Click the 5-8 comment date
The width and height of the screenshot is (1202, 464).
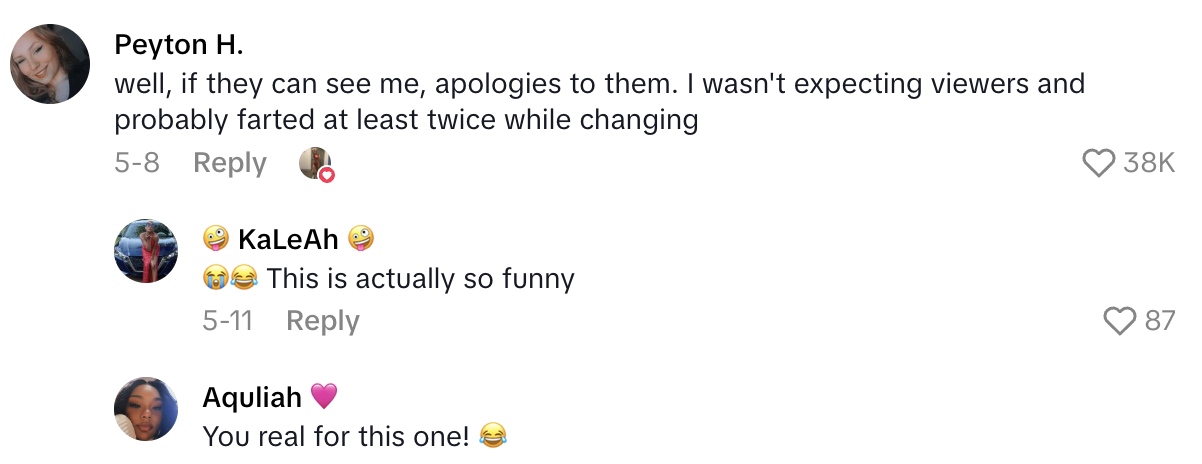(x=137, y=163)
